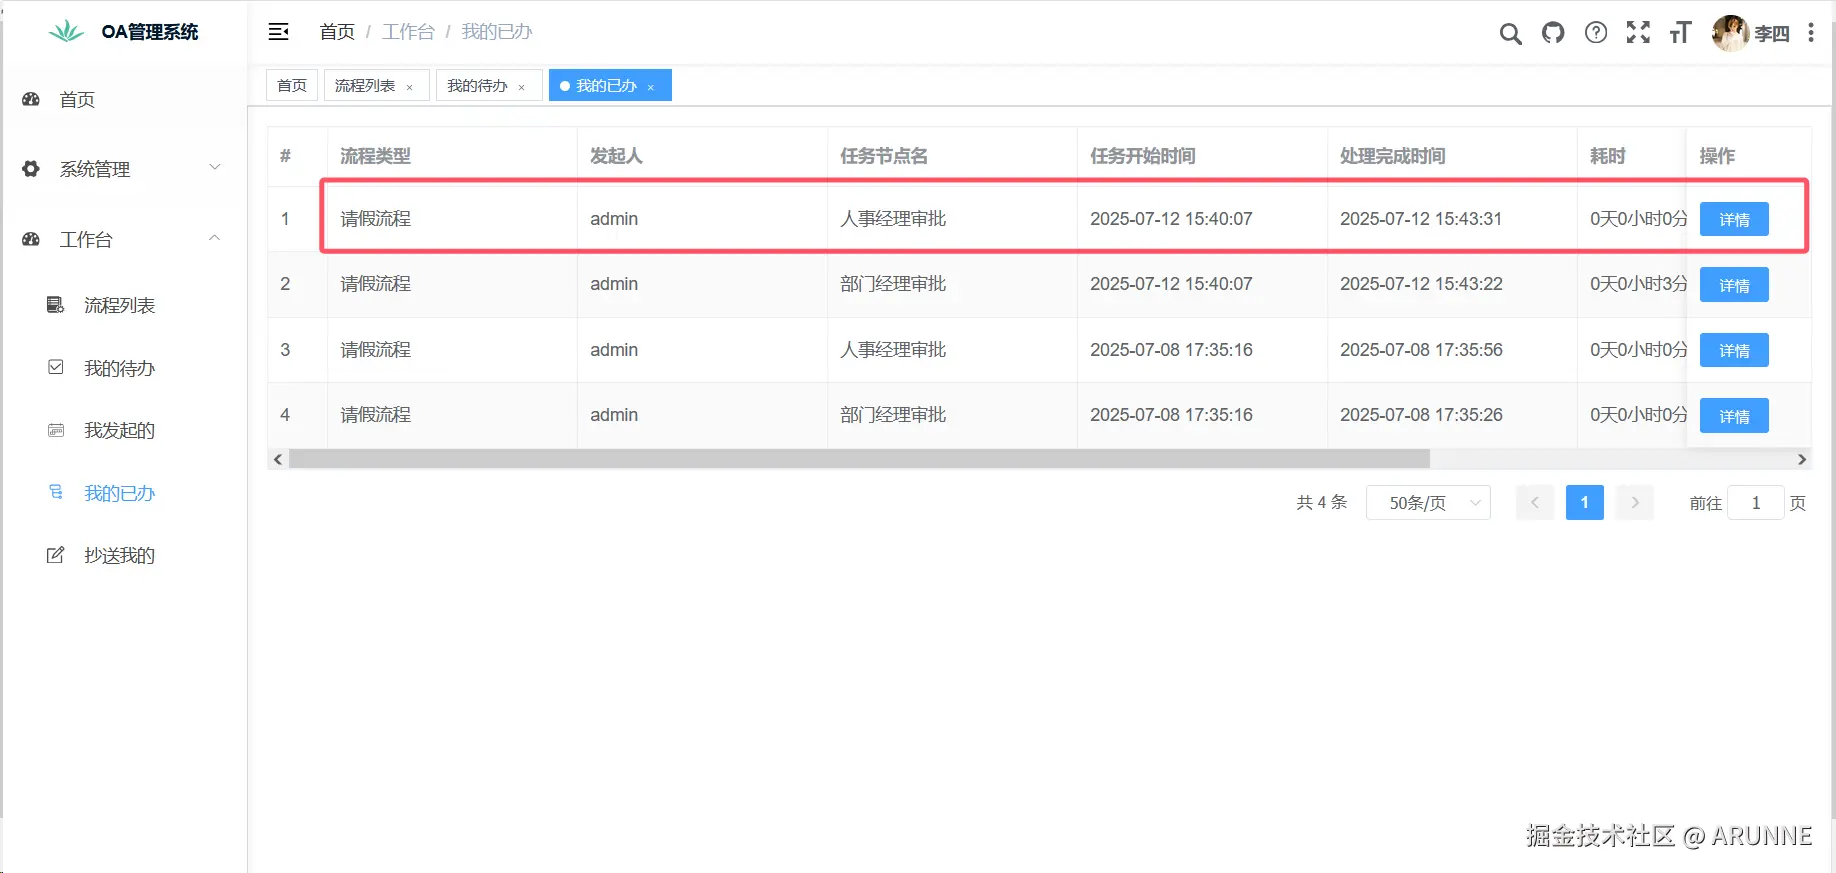Click 首页 in the breadcrumb

[337, 32]
